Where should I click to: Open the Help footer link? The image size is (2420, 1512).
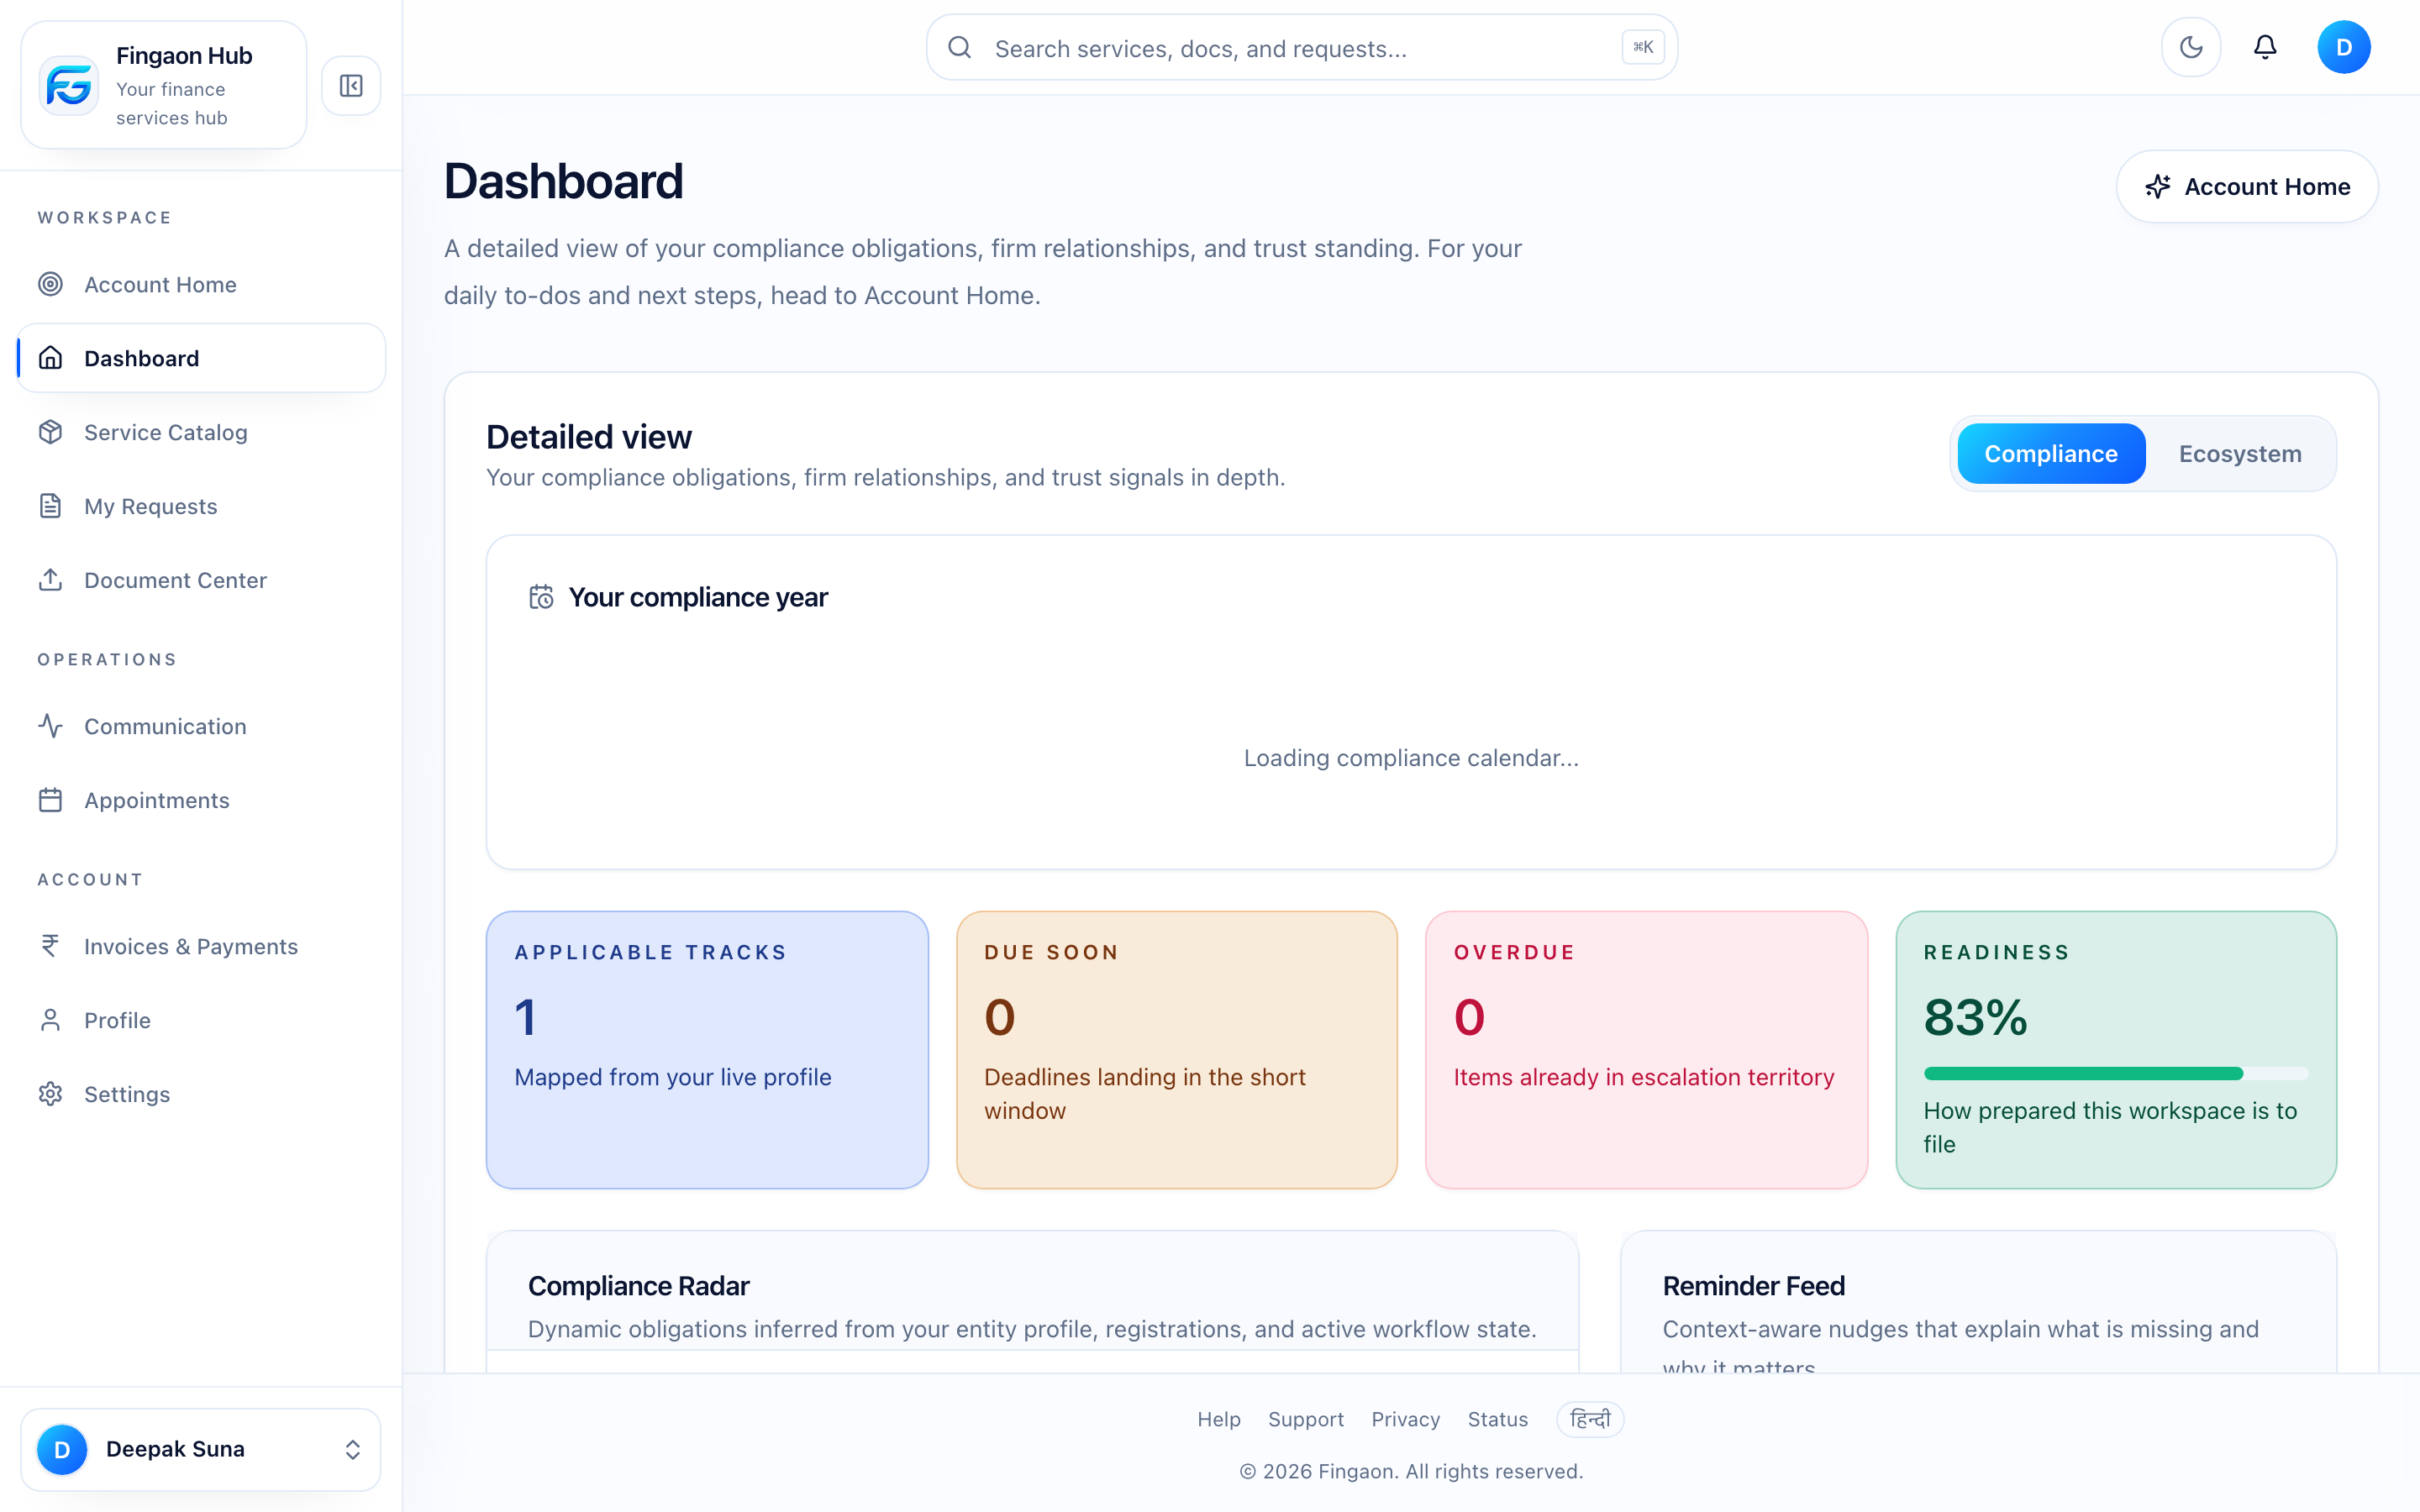[x=1219, y=1419]
